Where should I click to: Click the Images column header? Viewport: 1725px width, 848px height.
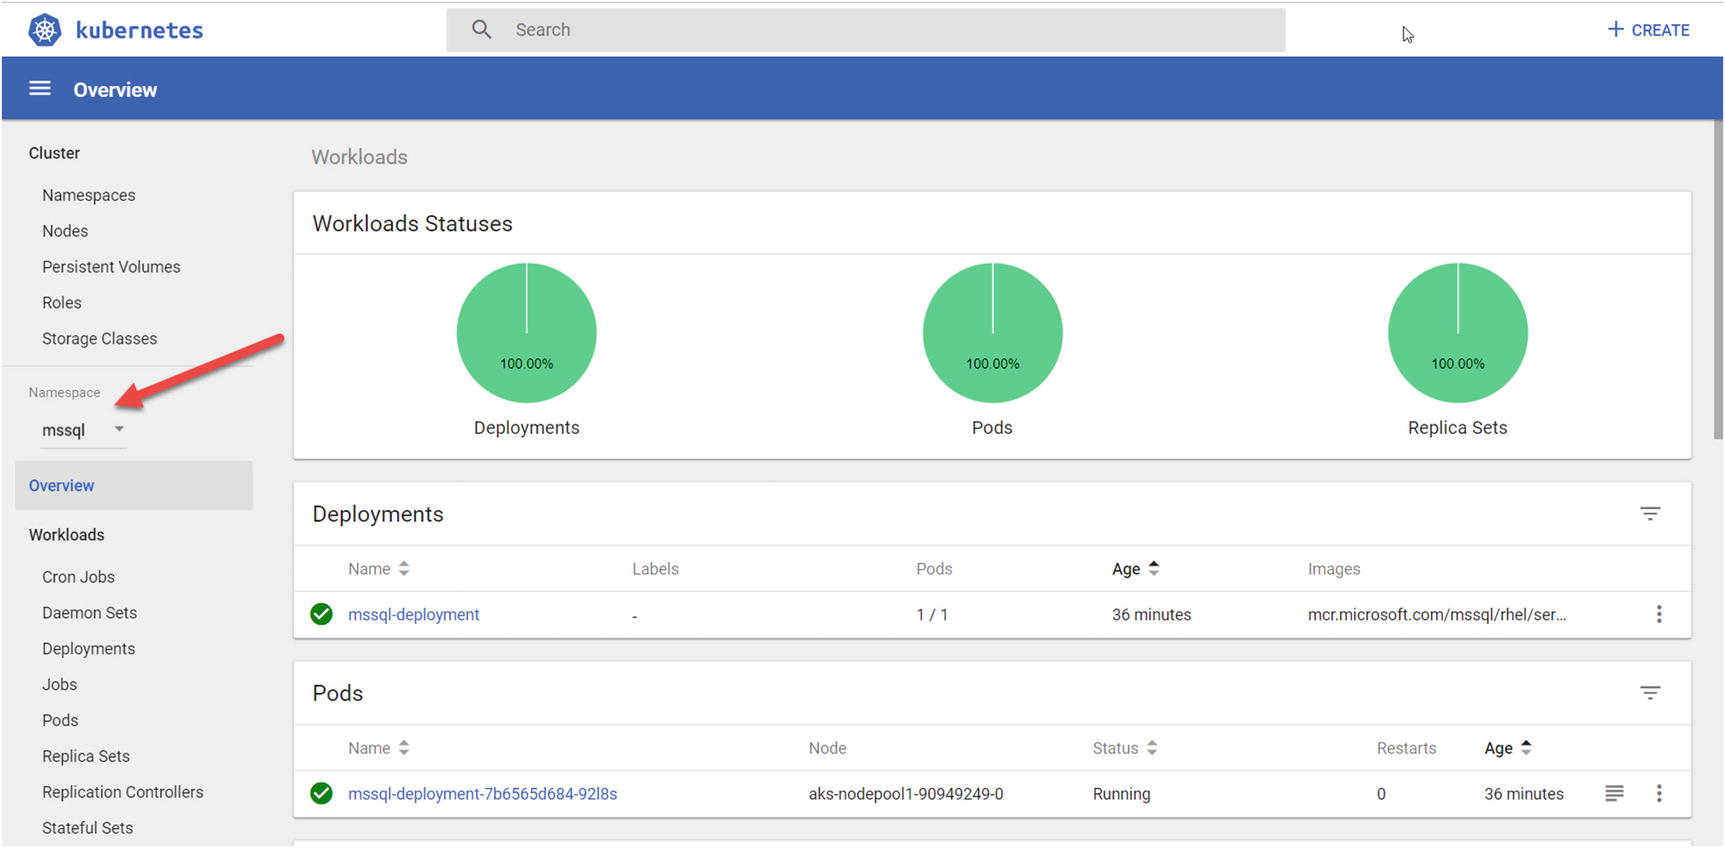[1334, 569]
